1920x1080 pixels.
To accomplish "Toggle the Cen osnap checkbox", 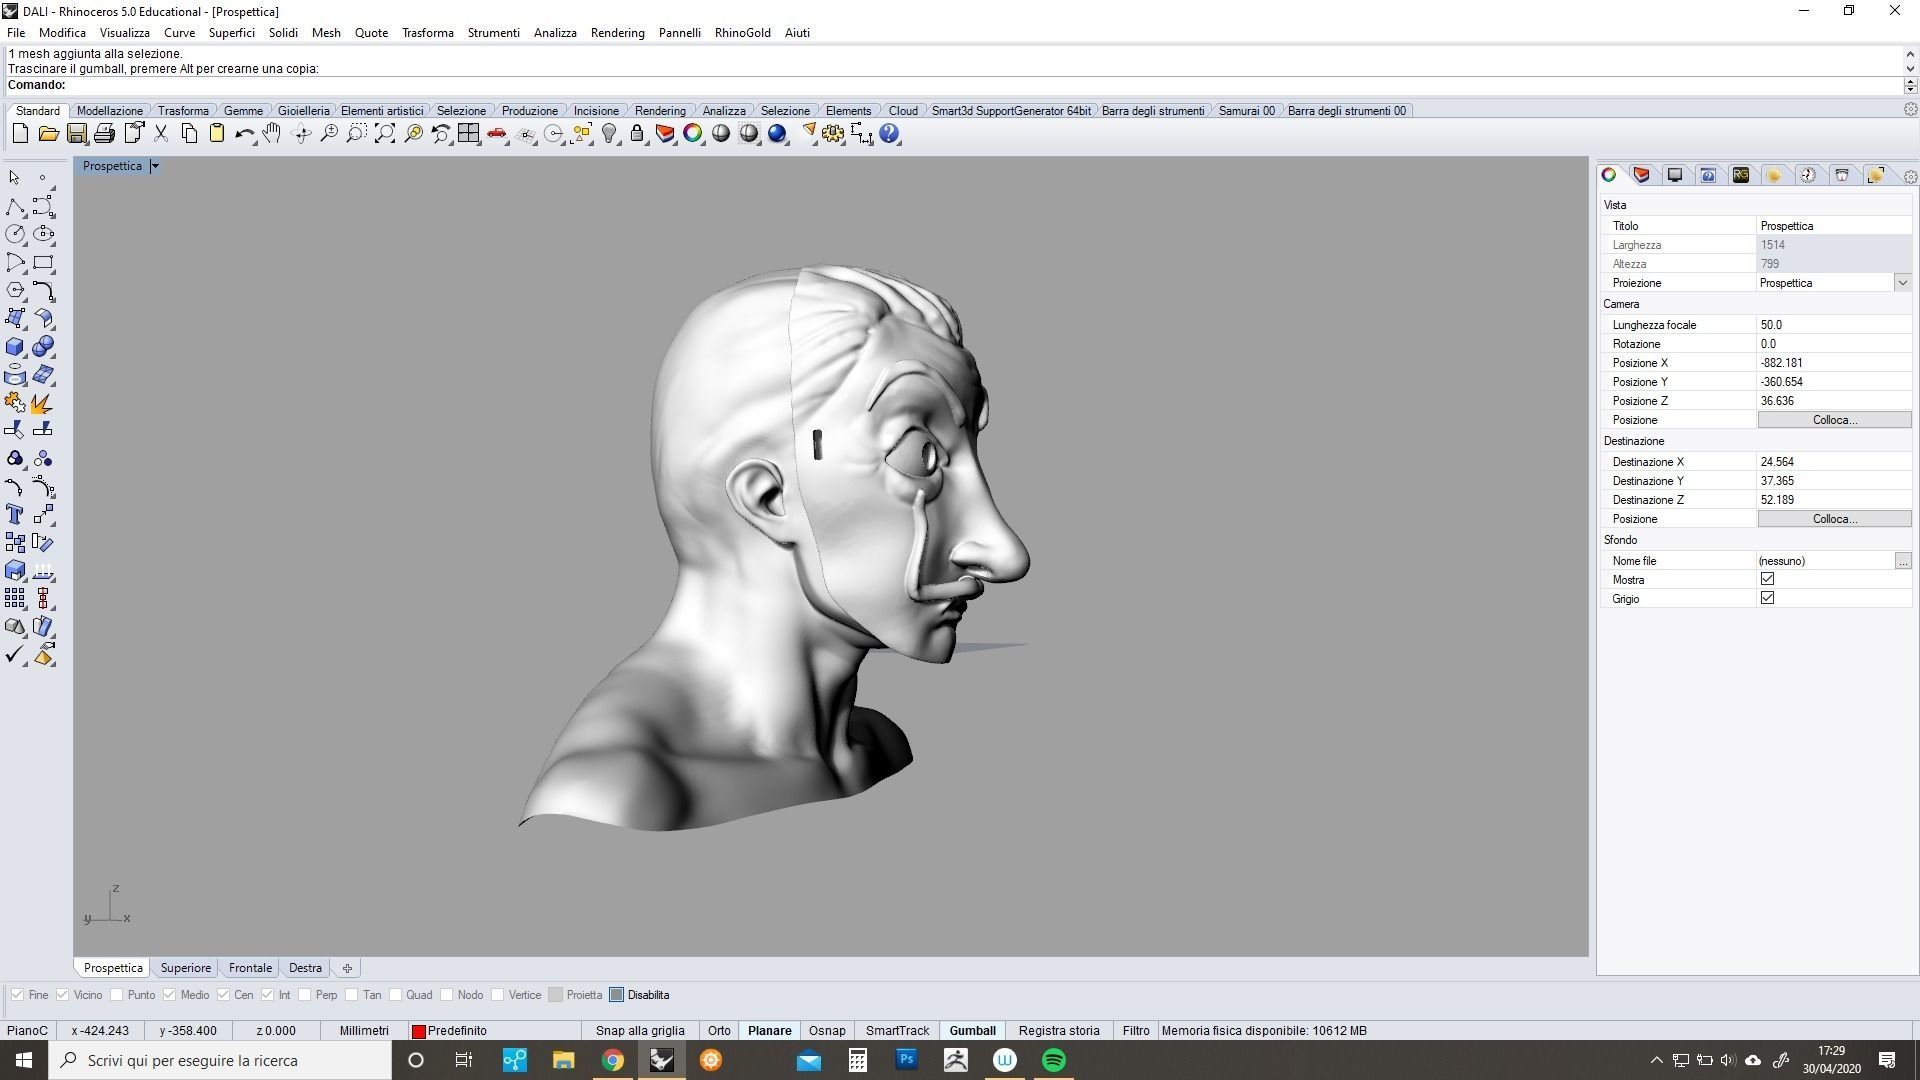I will [223, 995].
